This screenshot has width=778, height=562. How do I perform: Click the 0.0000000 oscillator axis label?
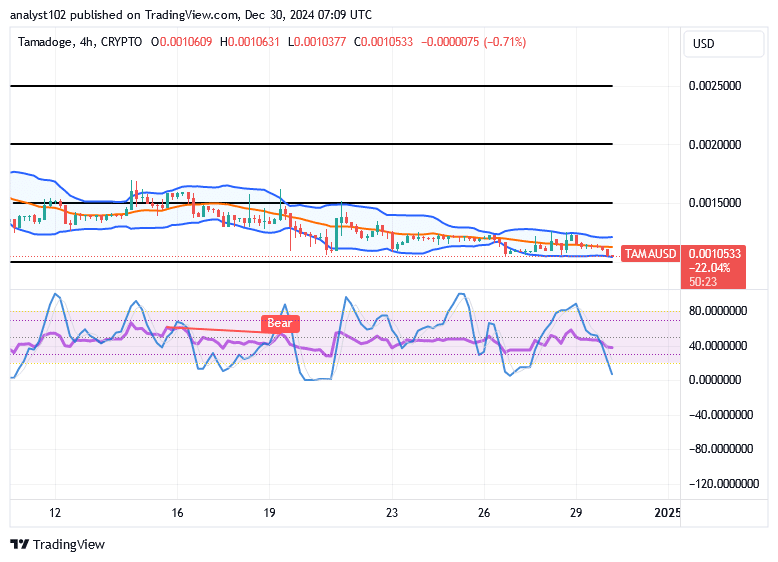pos(714,380)
